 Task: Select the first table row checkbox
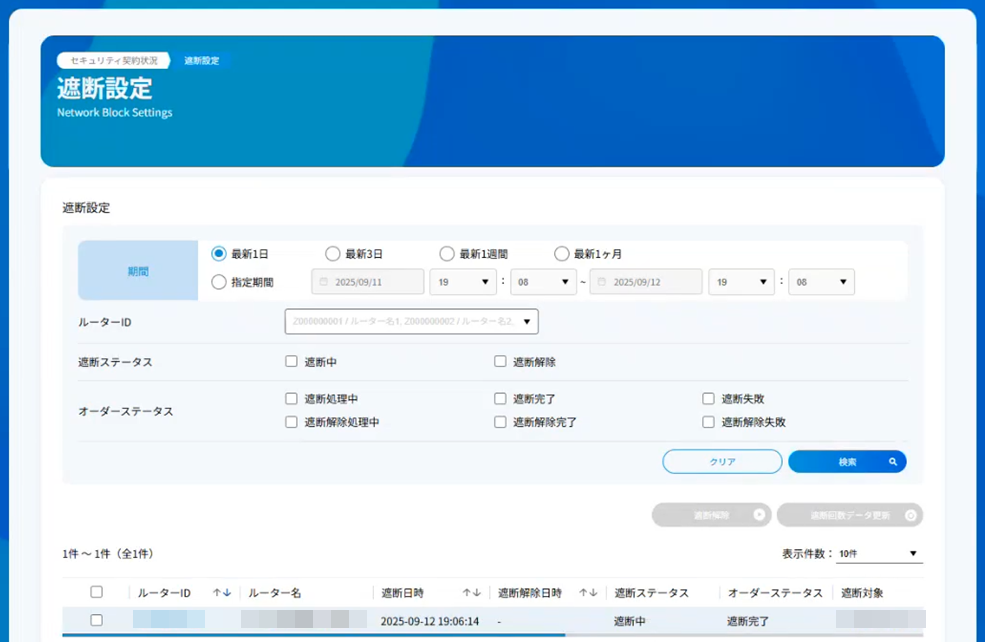(x=97, y=620)
